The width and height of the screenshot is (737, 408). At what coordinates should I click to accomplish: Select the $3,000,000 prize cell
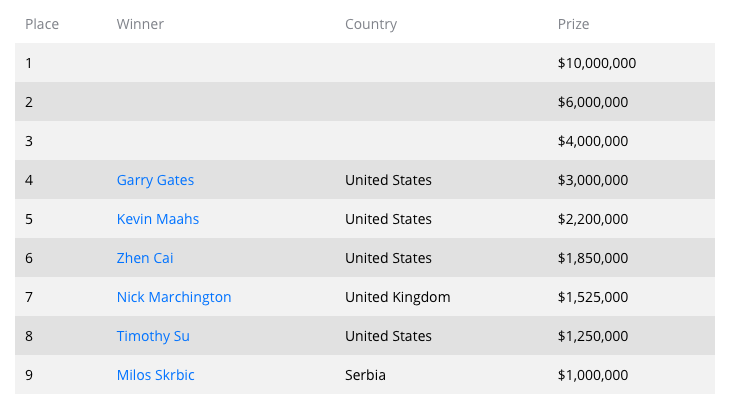[x=593, y=180]
